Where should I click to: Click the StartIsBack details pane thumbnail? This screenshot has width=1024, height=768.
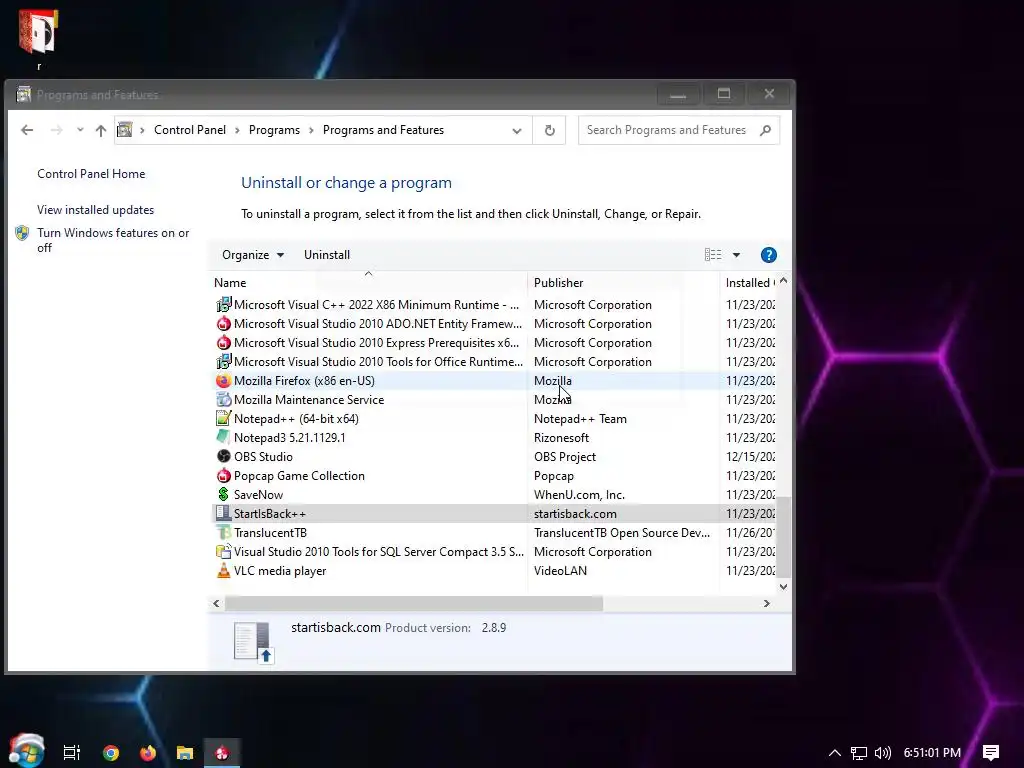point(253,641)
